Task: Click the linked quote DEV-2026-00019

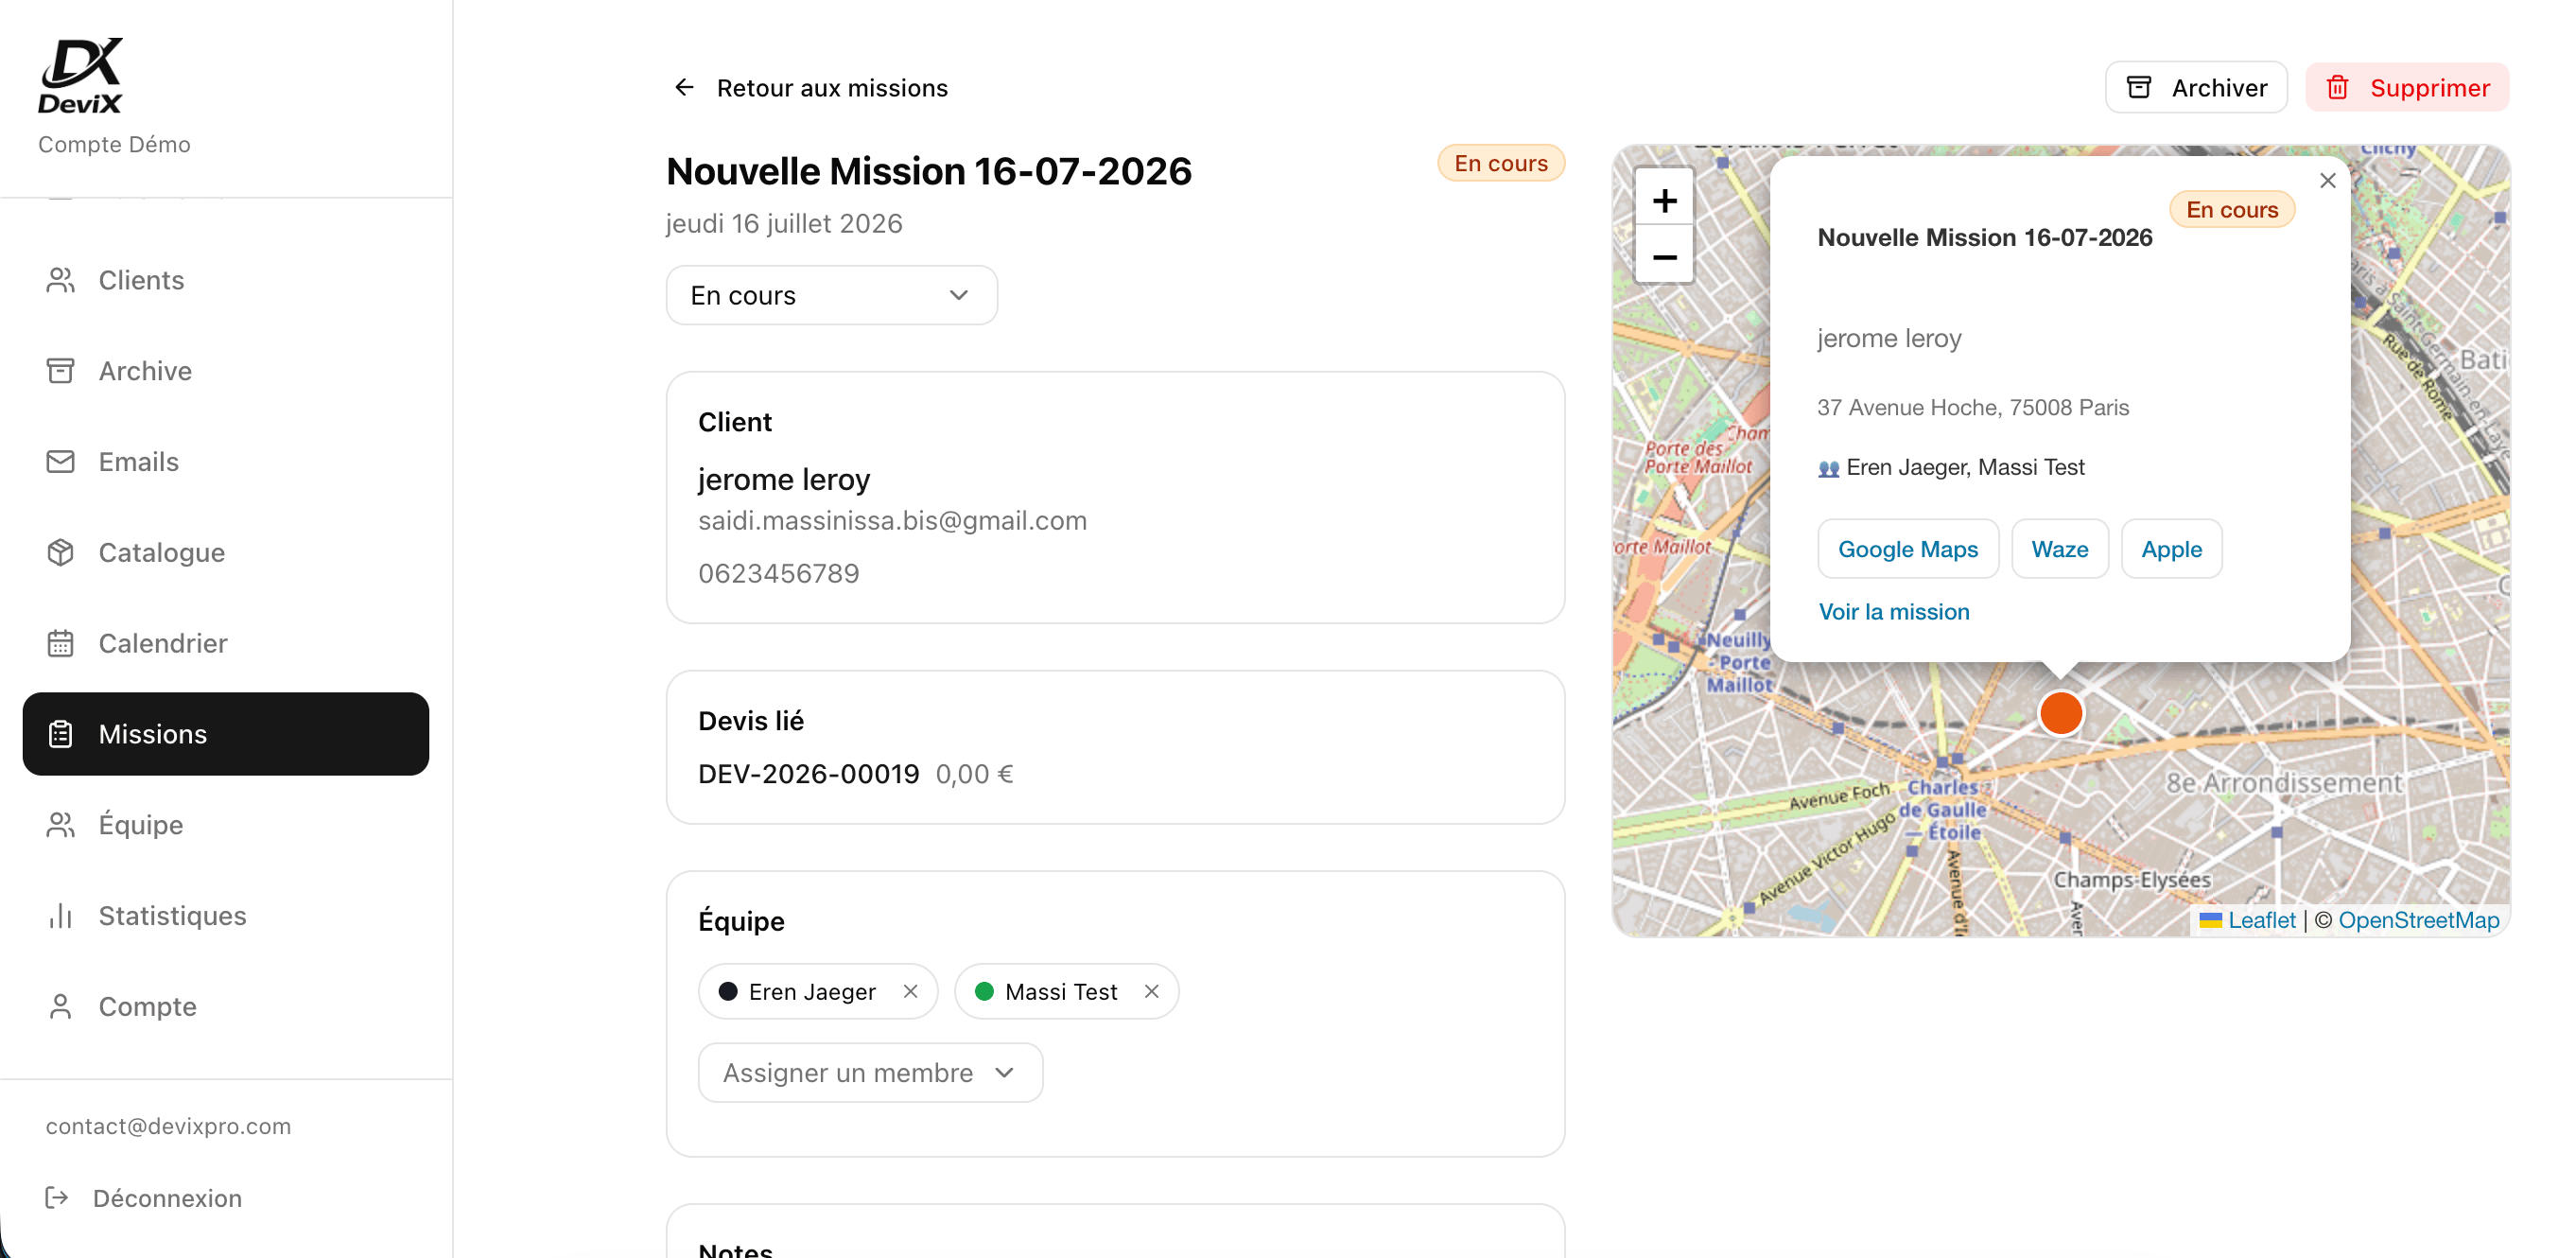Action: coord(808,774)
